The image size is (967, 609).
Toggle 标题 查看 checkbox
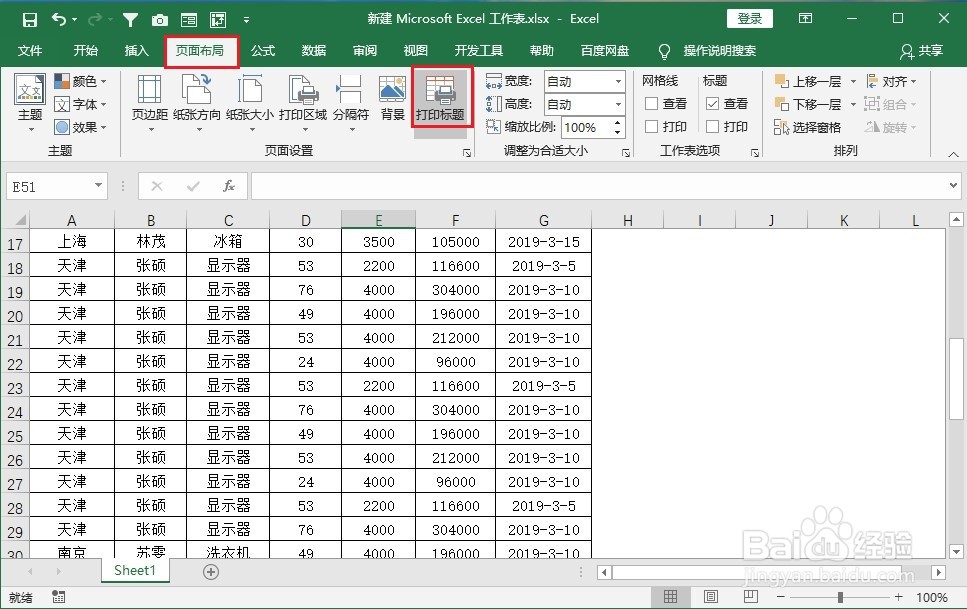point(712,104)
